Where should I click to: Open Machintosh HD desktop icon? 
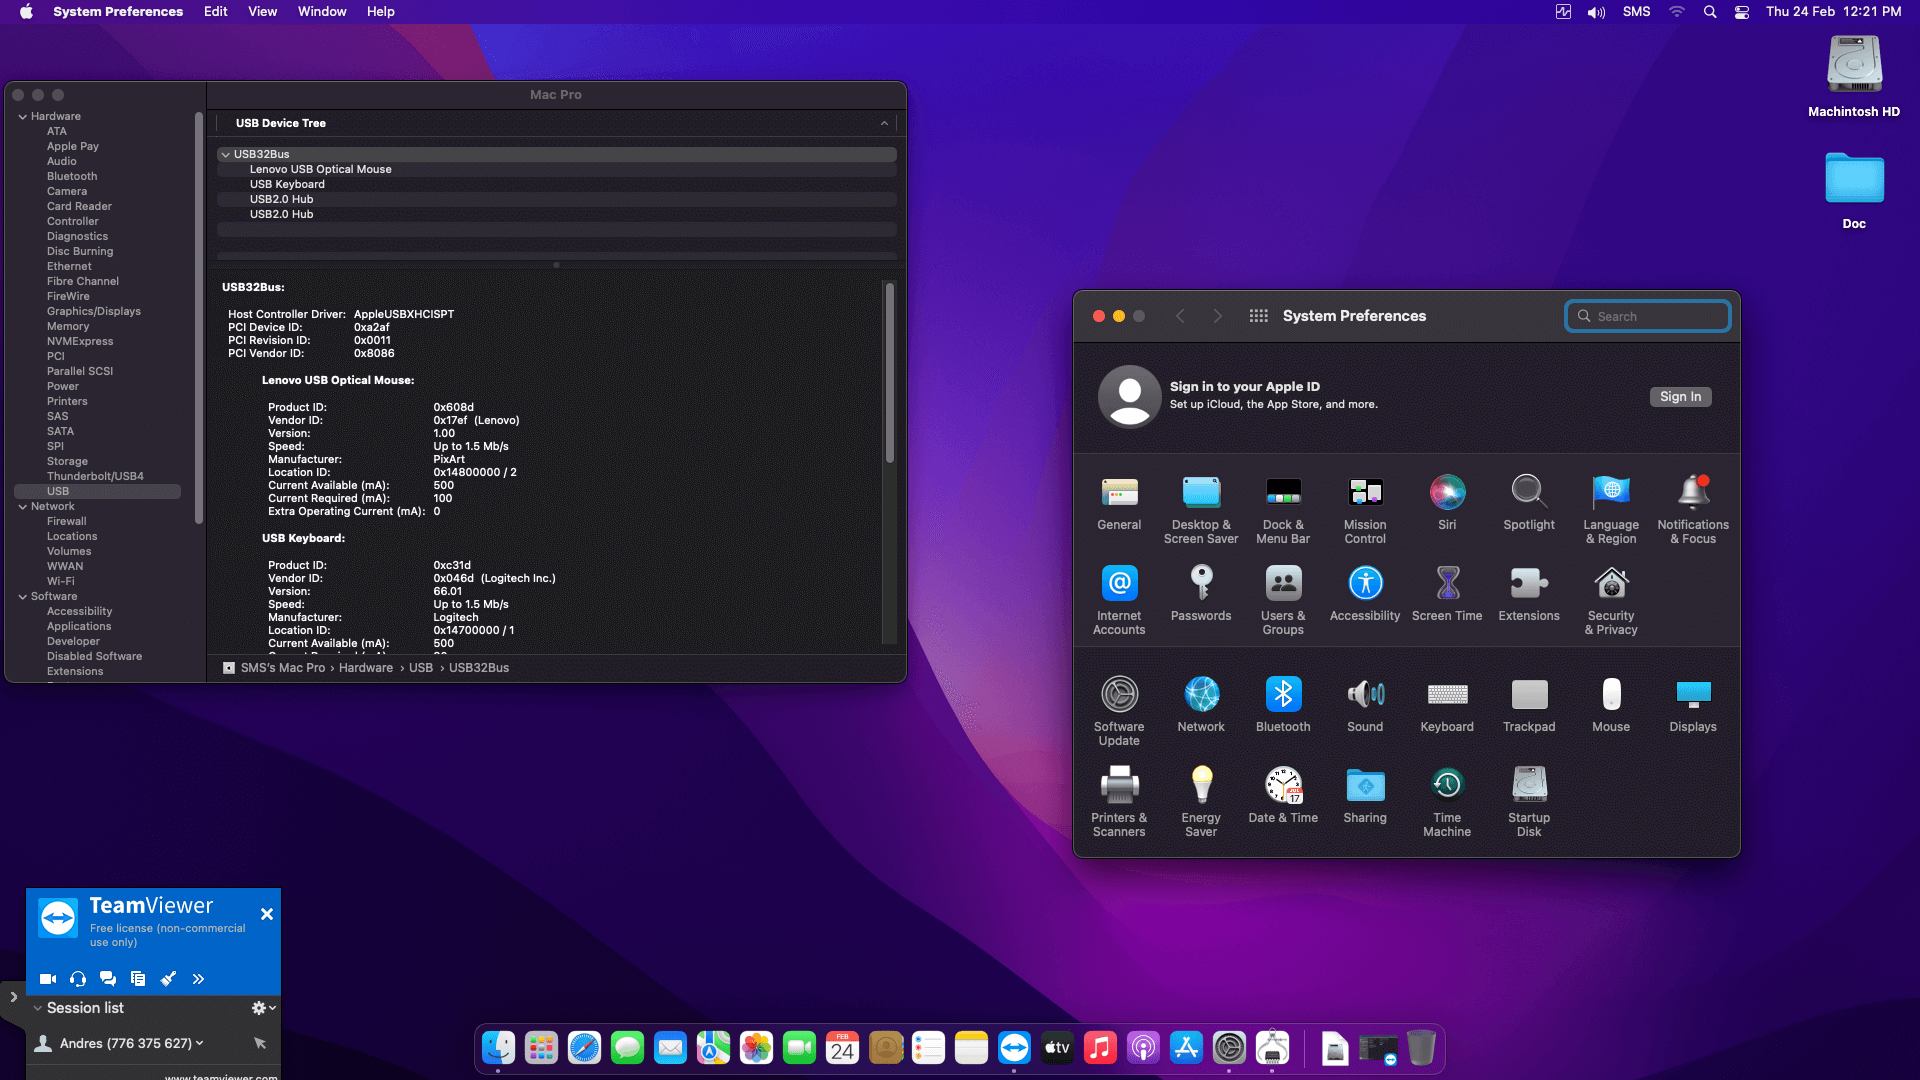coord(1854,76)
